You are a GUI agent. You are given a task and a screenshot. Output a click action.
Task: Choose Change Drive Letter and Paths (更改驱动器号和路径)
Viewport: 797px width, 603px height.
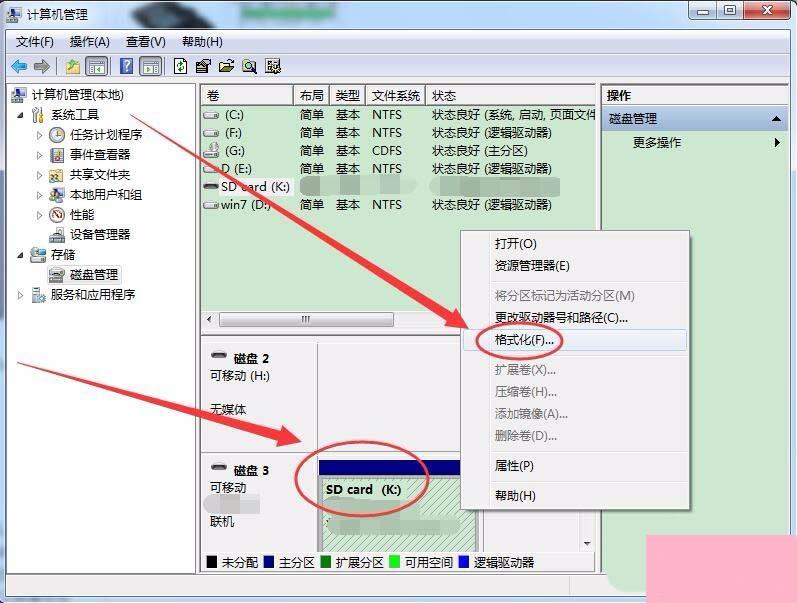575,318
